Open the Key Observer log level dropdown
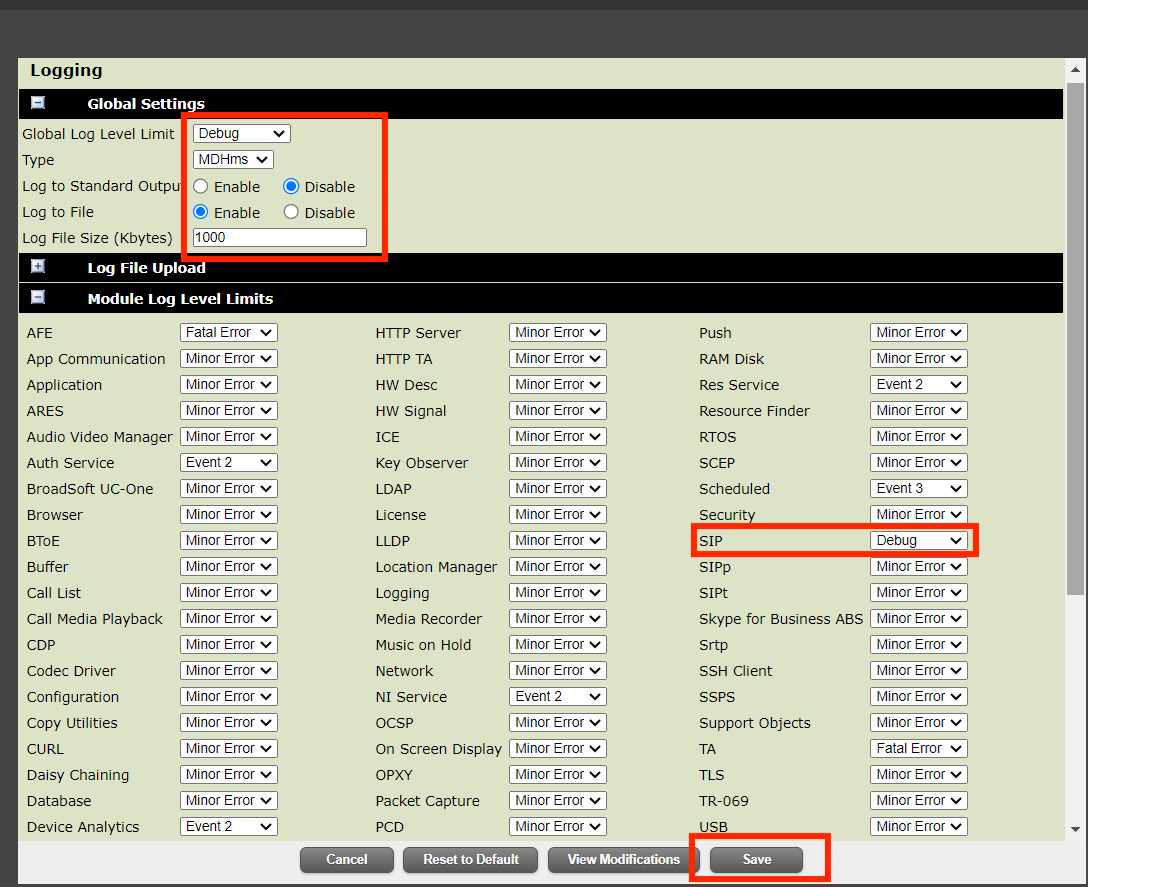The width and height of the screenshot is (1152, 887). click(x=558, y=462)
